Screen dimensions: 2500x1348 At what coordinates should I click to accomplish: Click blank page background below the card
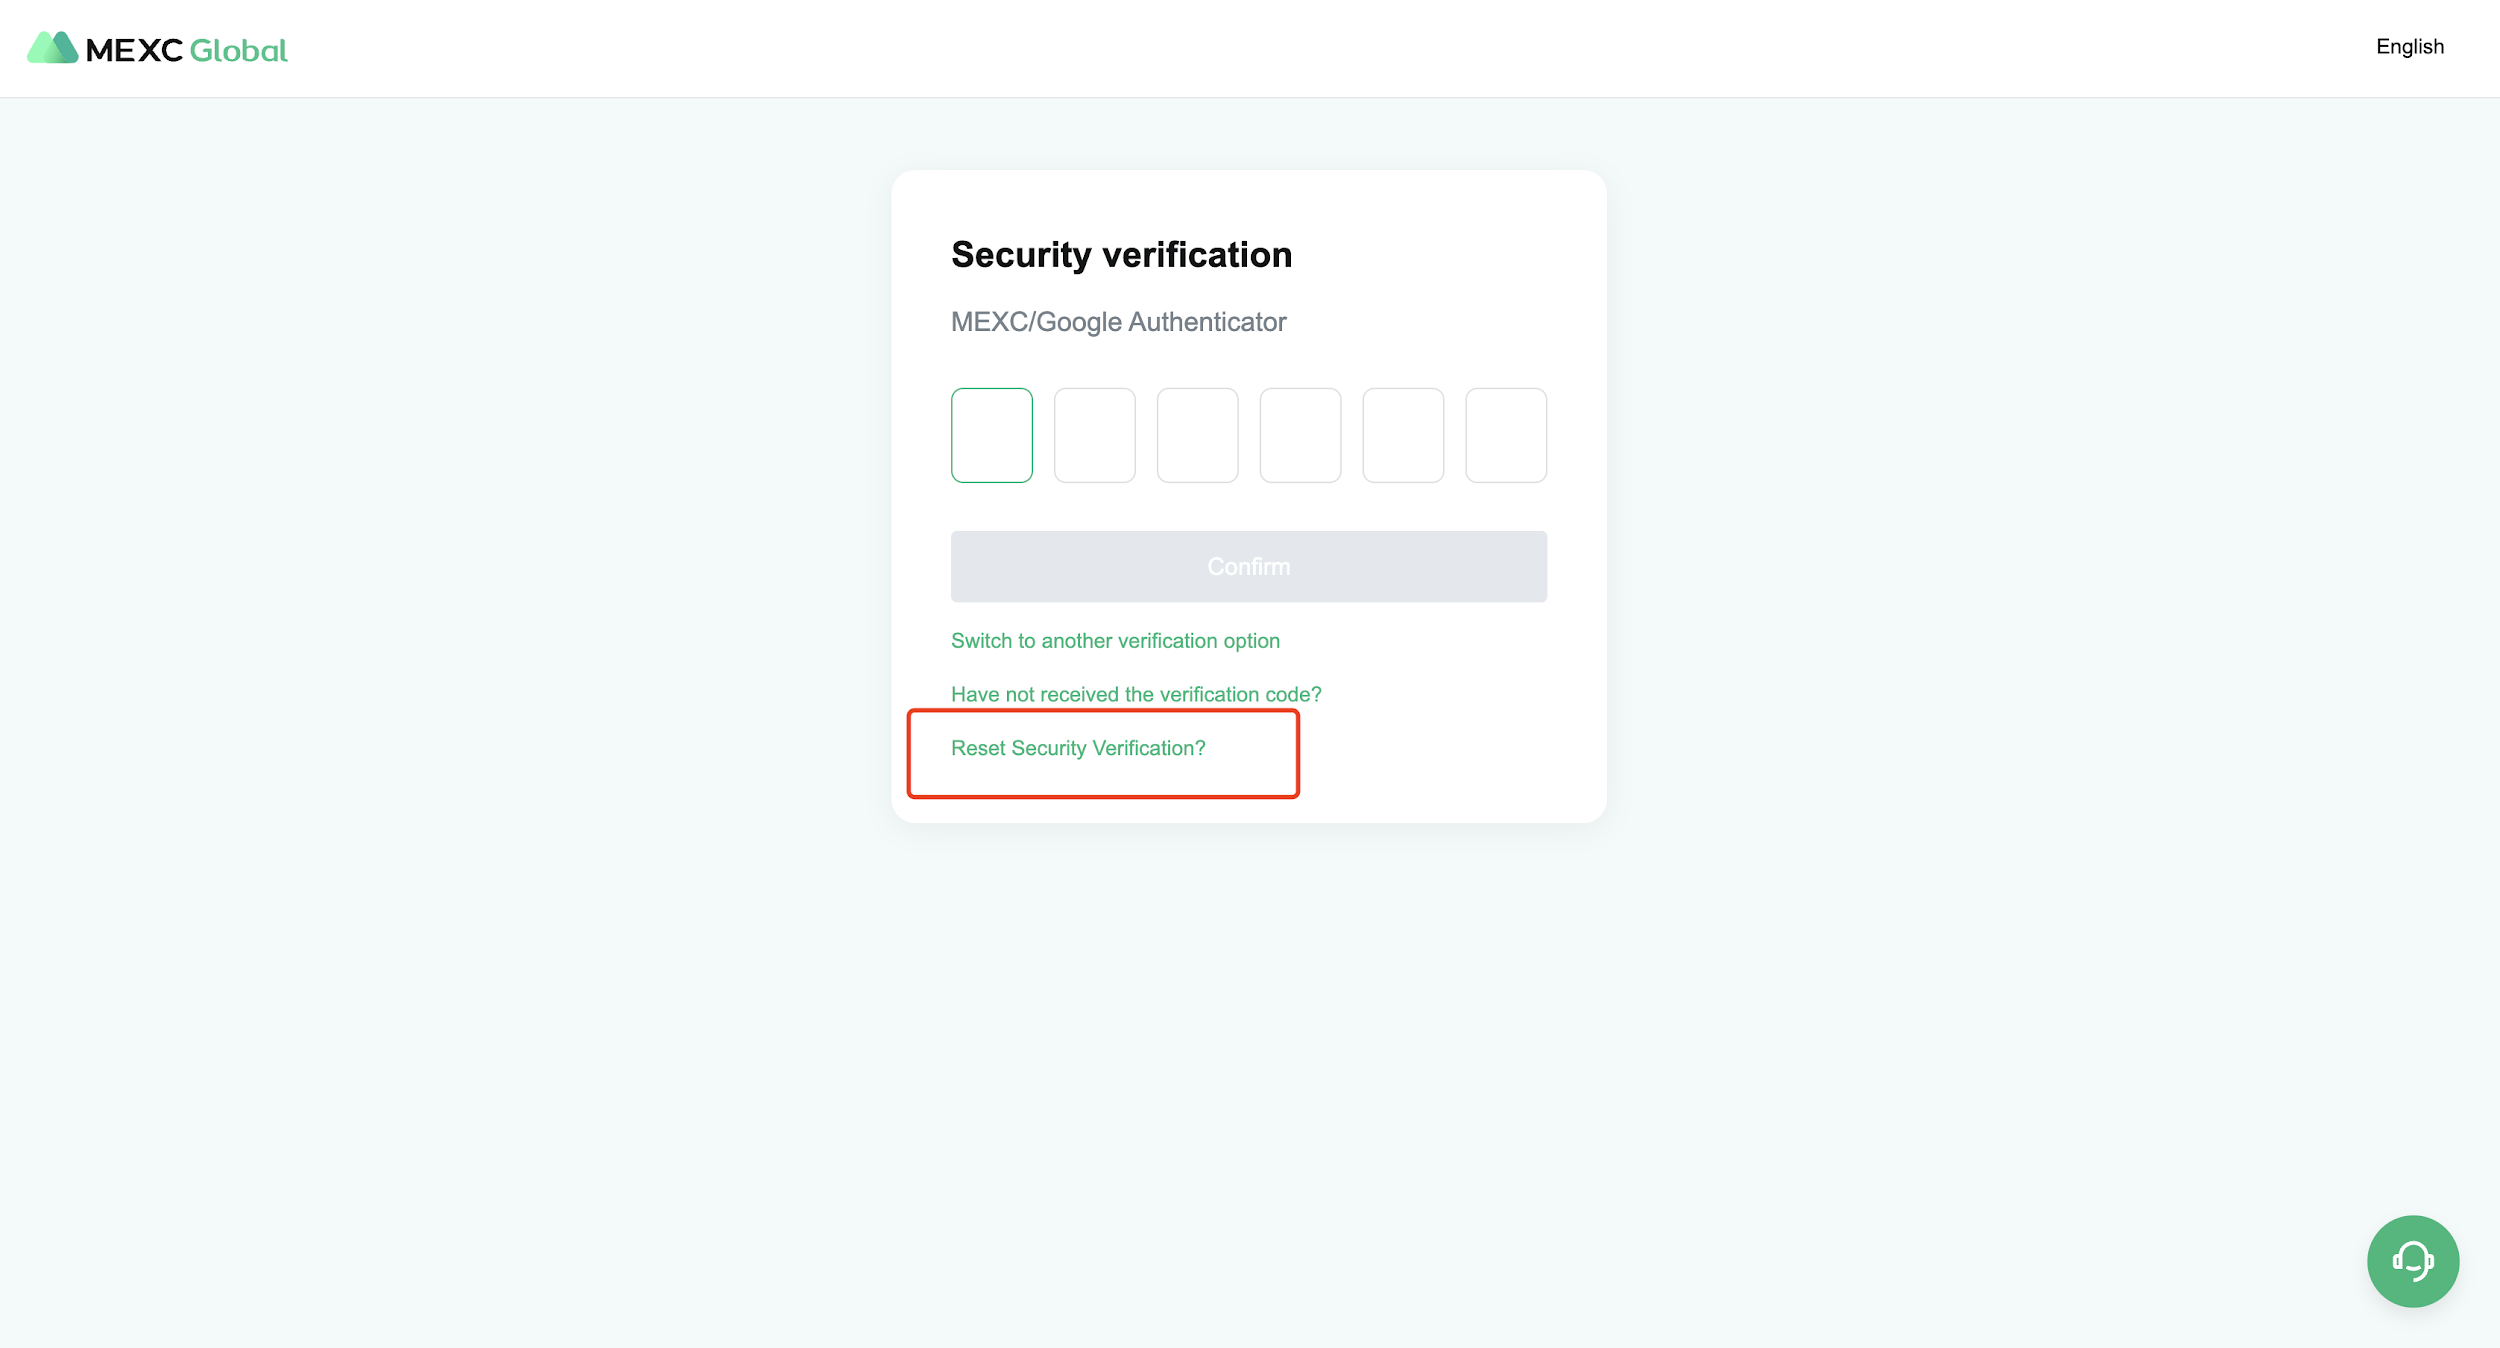[x=1250, y=1050]
